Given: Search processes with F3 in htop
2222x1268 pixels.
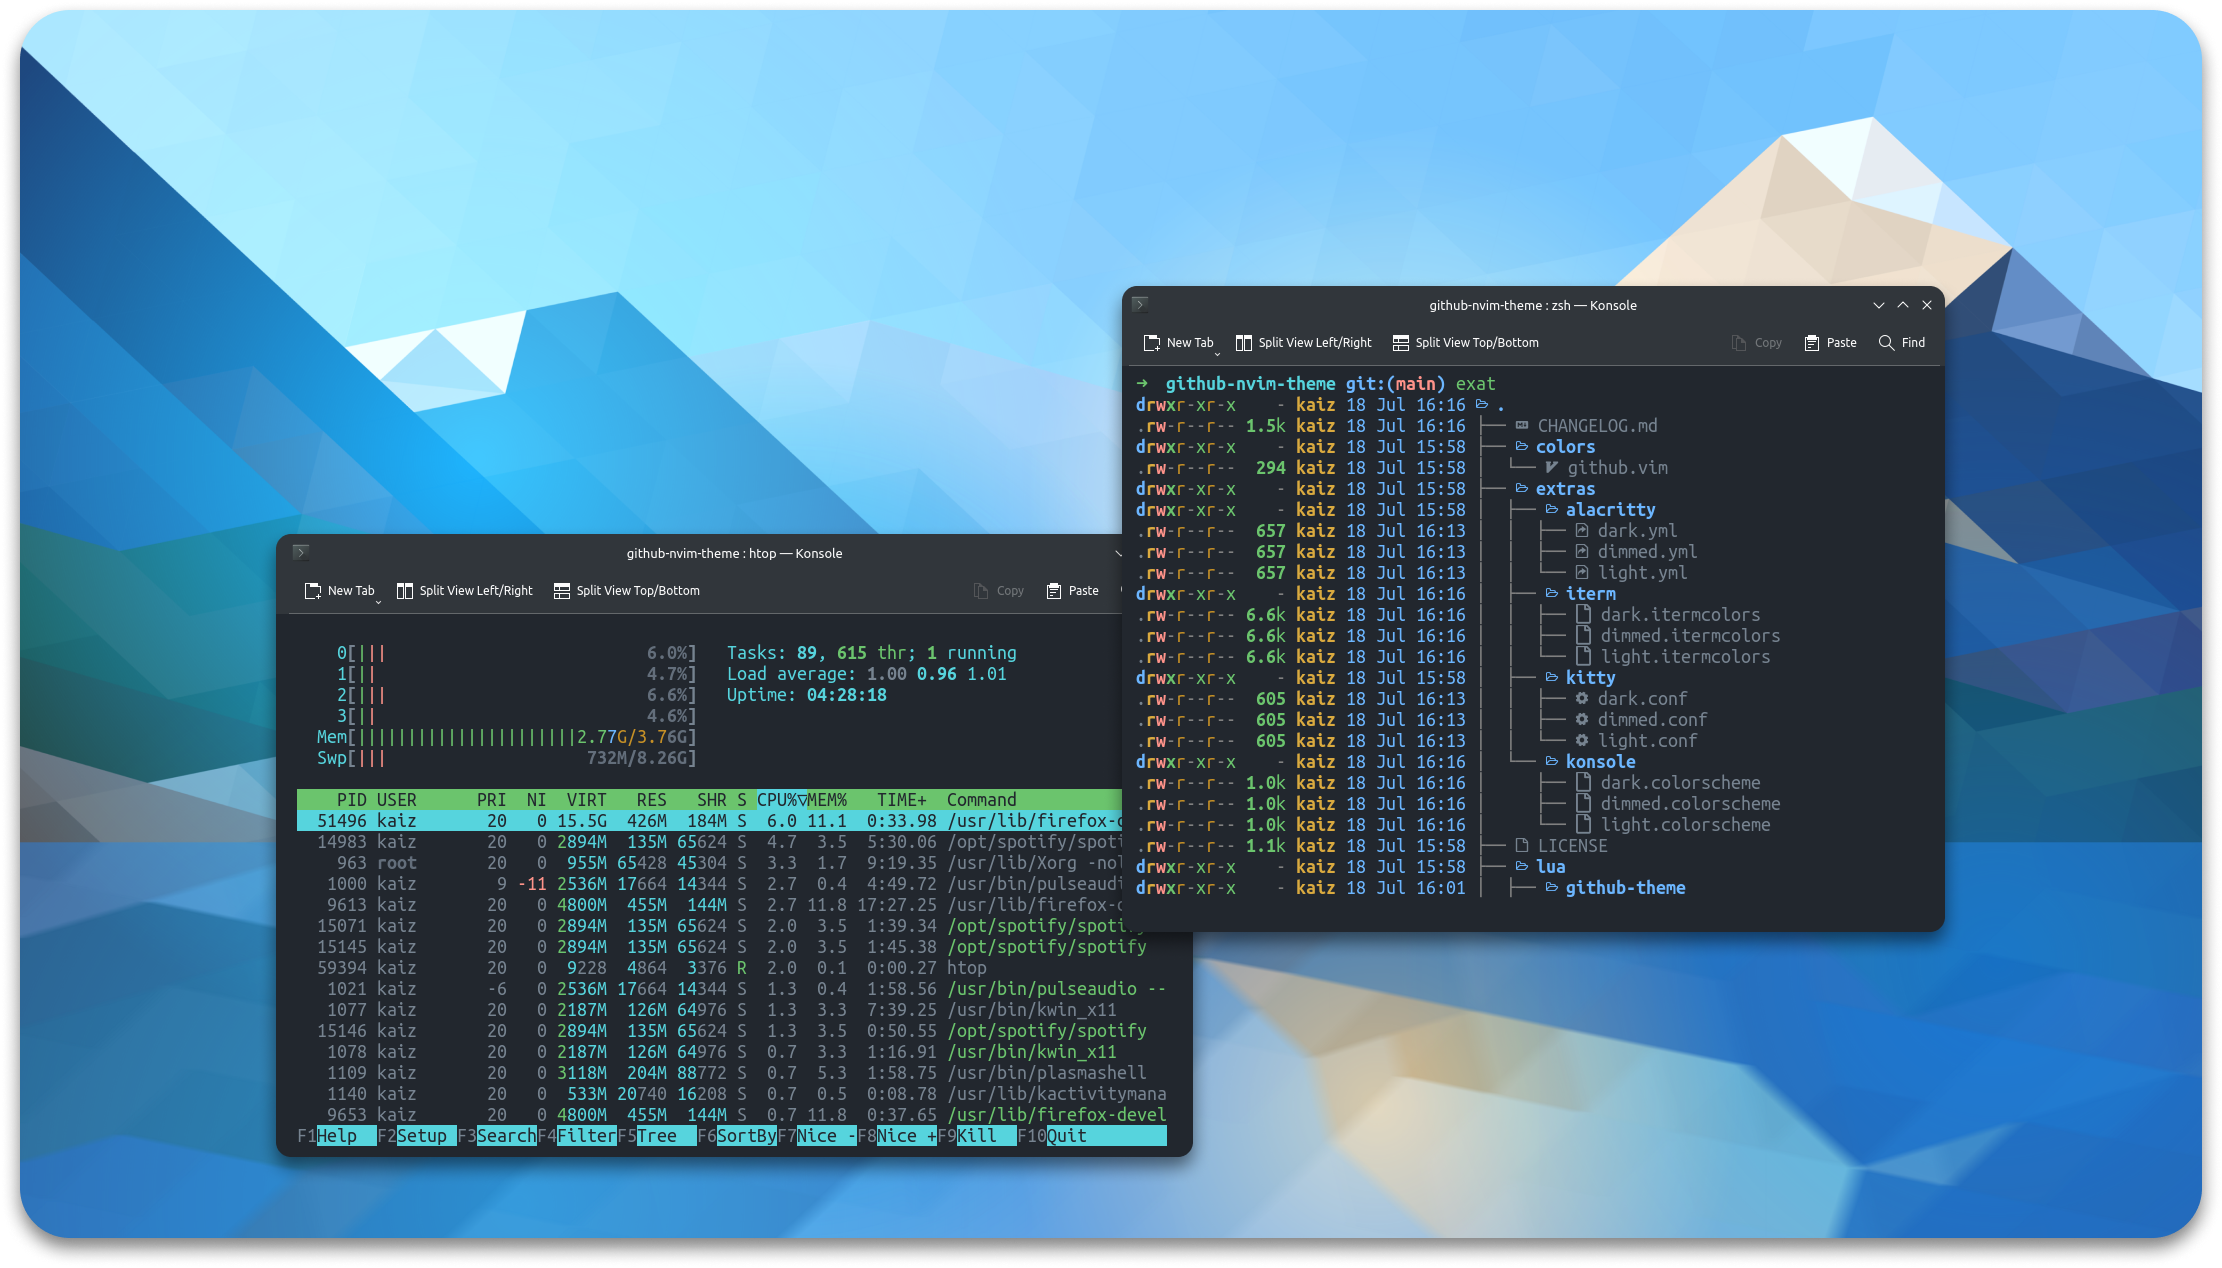Looking at the screenshot, I should (505, 1135).
